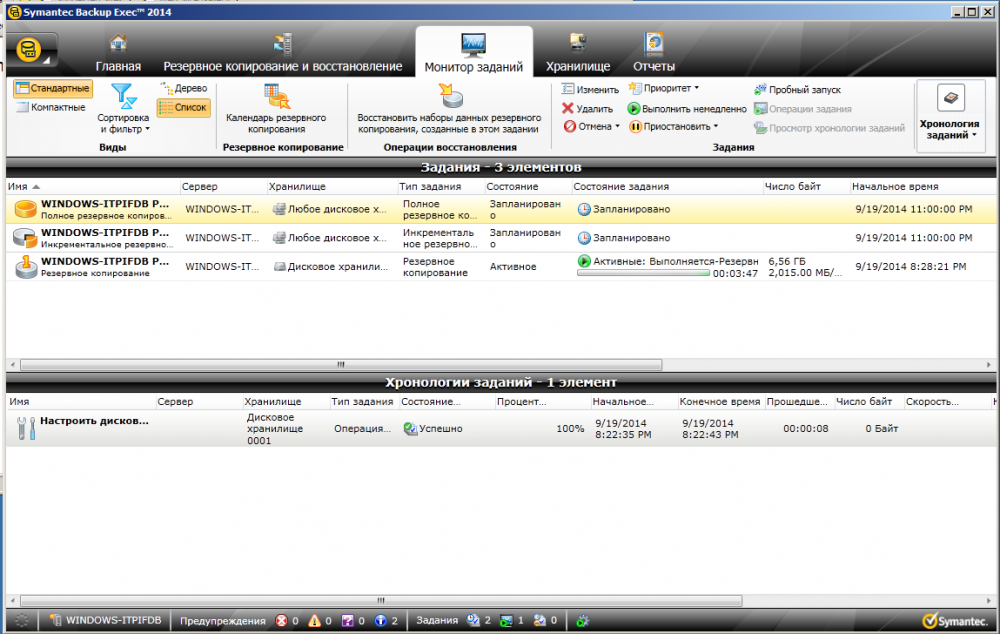Image resolution: width=1000 pixels, height=634 pixels.
Task: Click the green gear services icon
Action: pos(582,621)
